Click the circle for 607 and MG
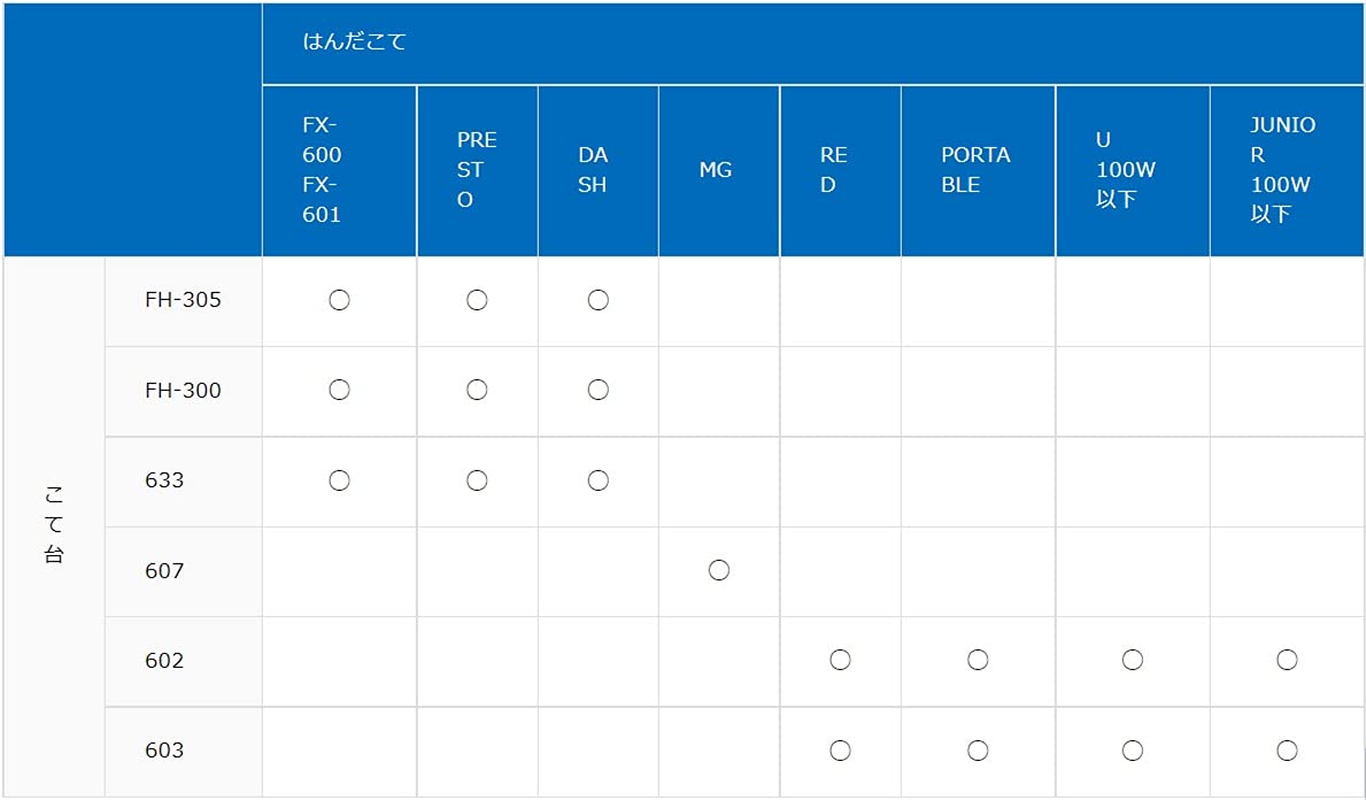Screen dimensions: 1366x800 (x=718, y=571)
